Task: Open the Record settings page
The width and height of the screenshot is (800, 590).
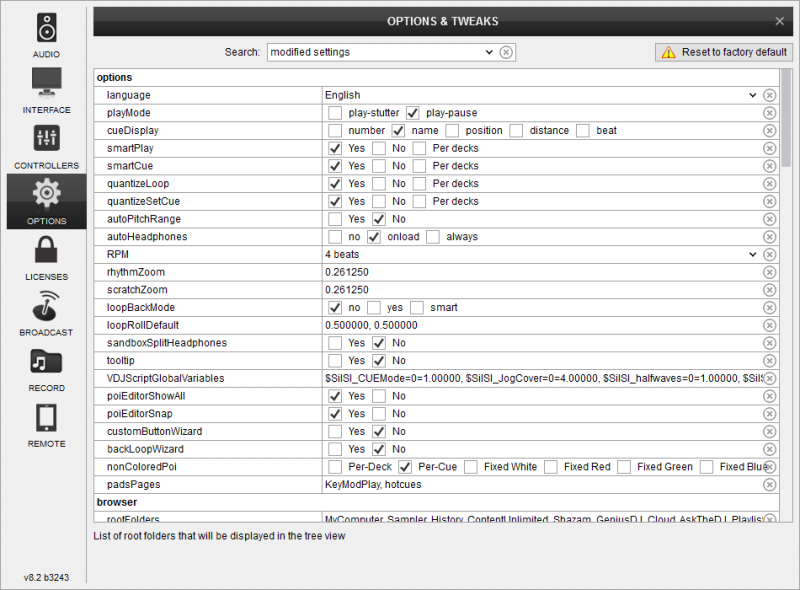Action: pos(46,370)
